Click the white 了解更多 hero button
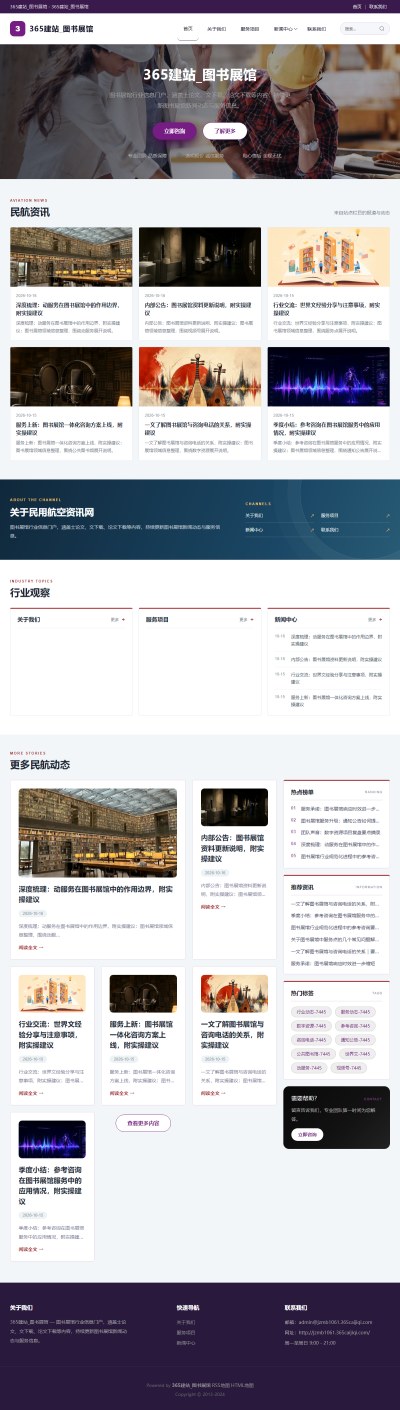The image size is (400, 1410). point(225,131)
